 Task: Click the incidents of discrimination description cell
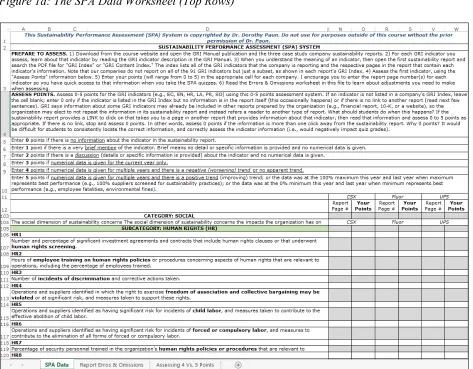[169, 279]
